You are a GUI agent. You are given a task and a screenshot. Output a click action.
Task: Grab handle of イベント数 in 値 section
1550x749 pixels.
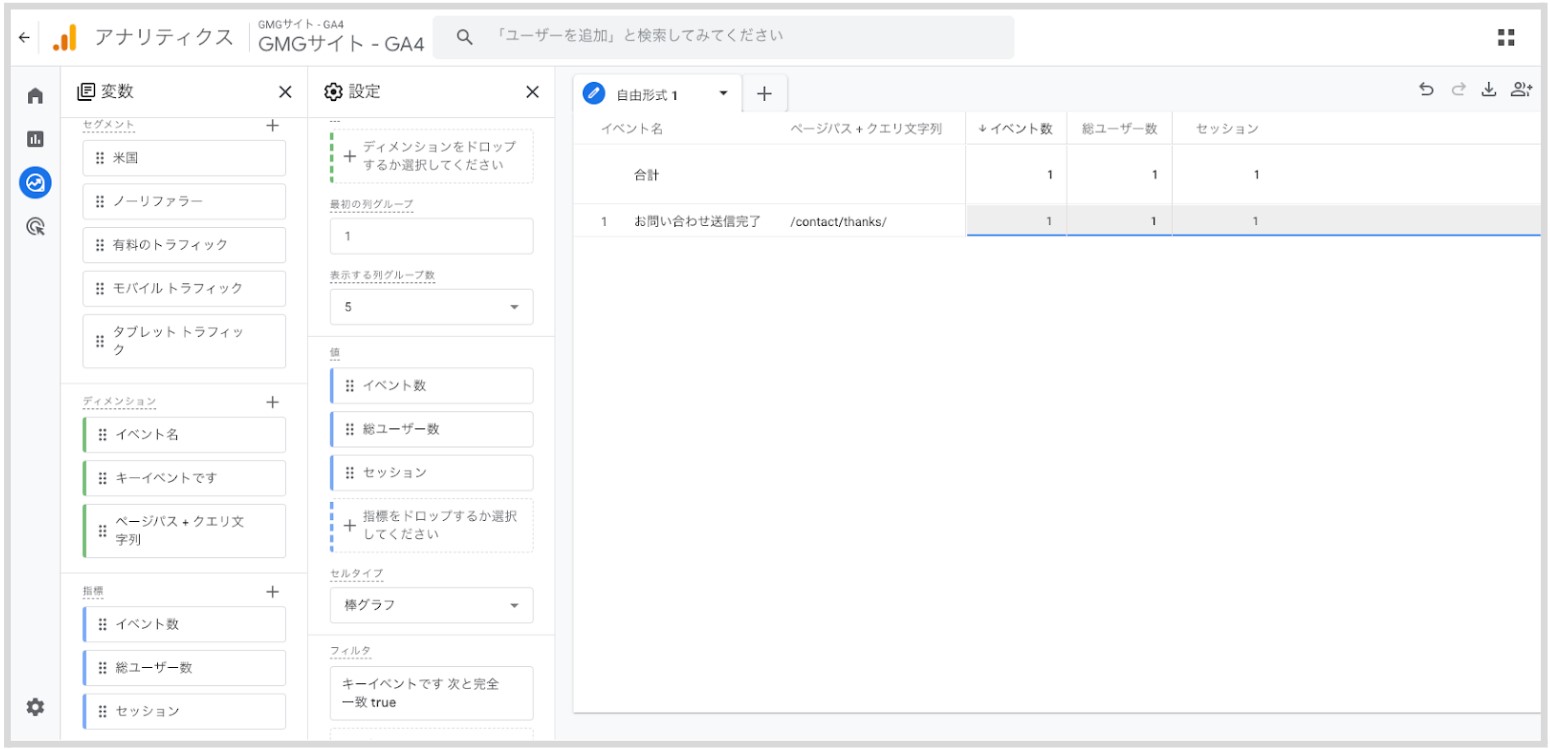[349, 386]
